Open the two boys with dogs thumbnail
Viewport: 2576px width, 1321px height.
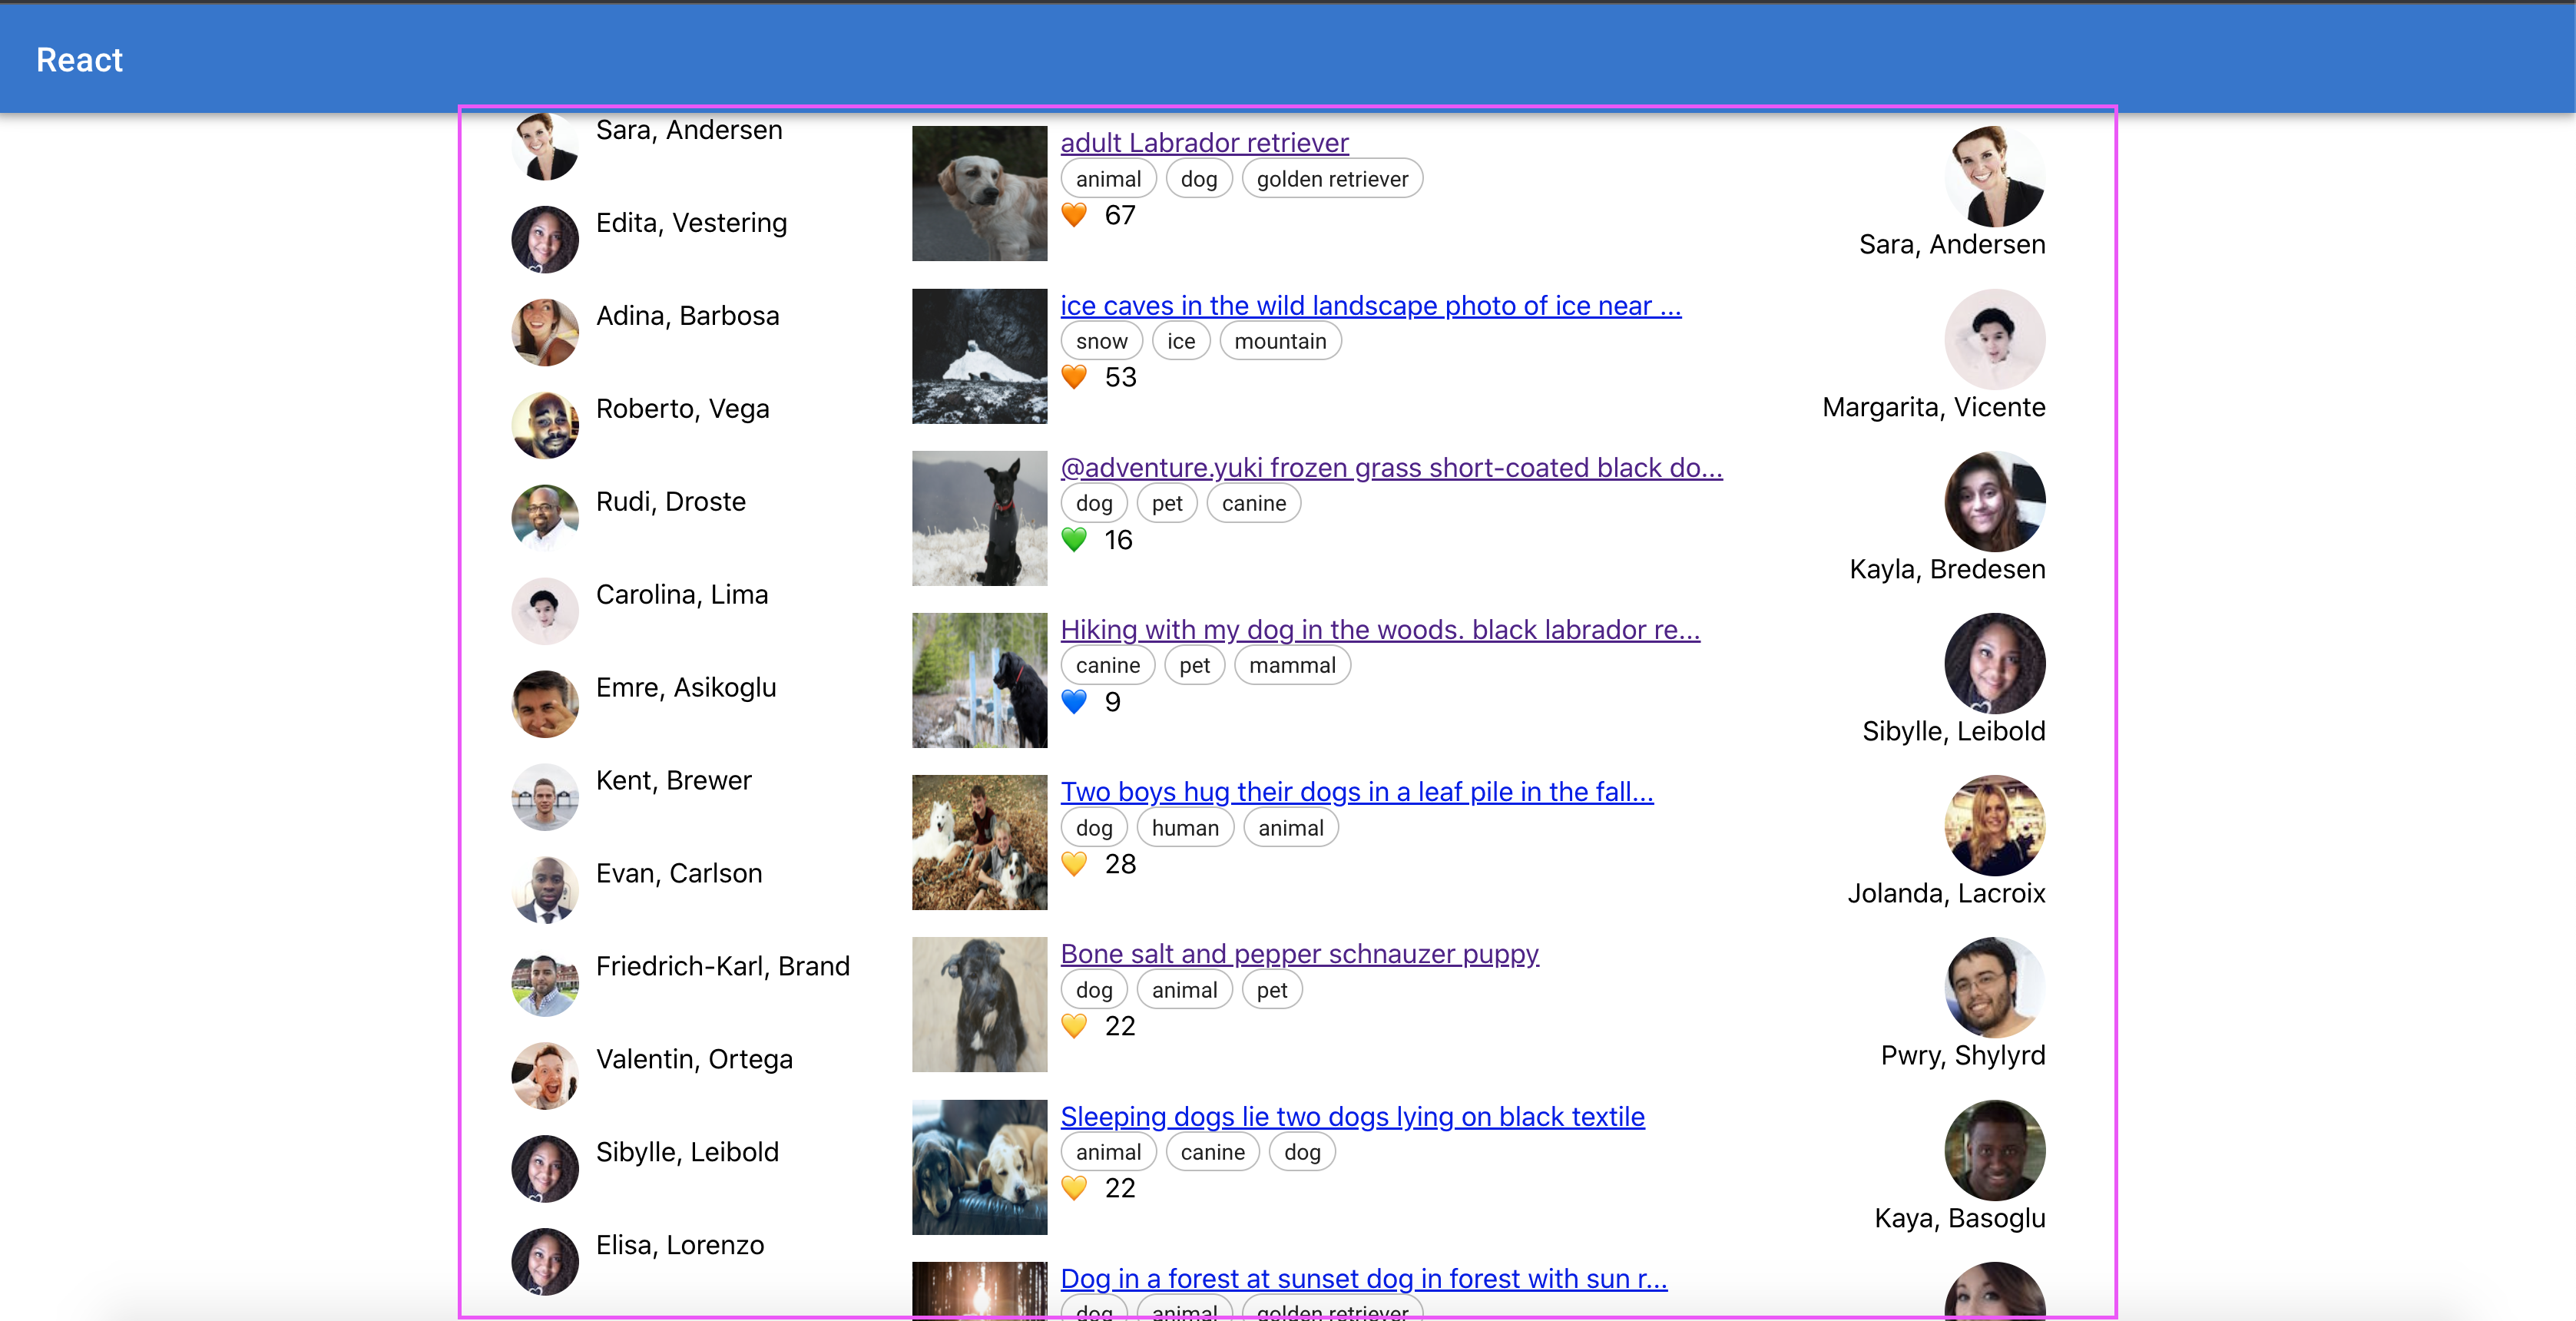tap(979, 842)
